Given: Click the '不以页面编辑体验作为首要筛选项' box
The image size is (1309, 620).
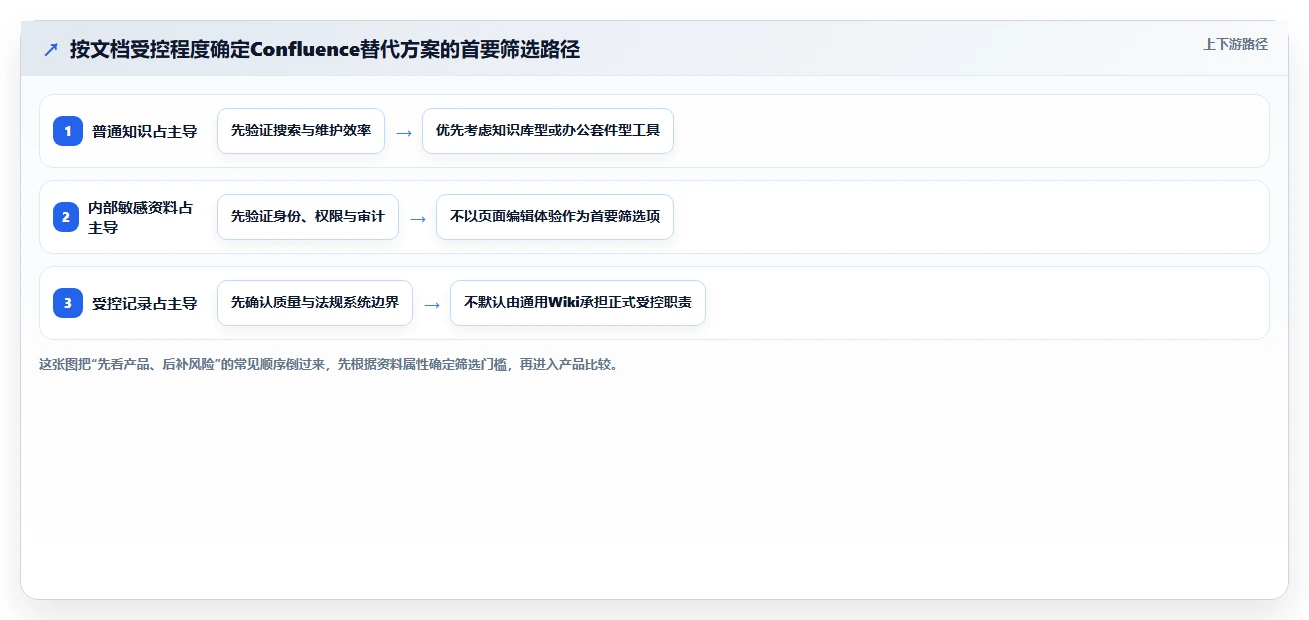Looking at the screenshot, I should [x=555, y=217].
